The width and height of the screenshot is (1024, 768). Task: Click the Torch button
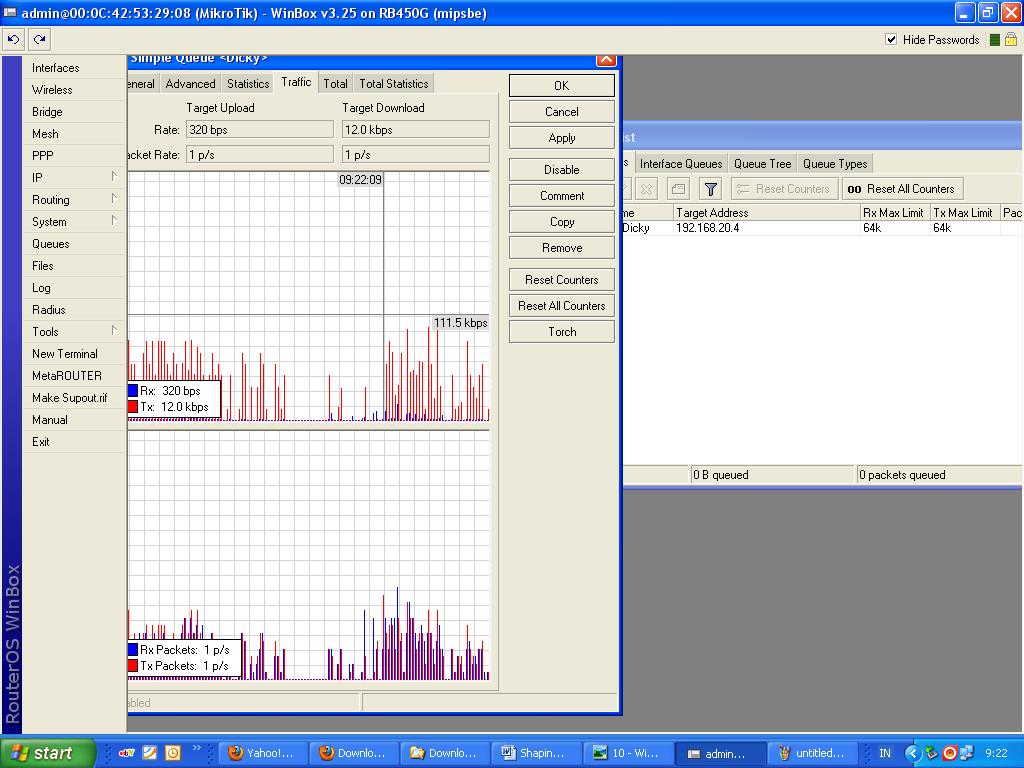click(x=562, y=332)
